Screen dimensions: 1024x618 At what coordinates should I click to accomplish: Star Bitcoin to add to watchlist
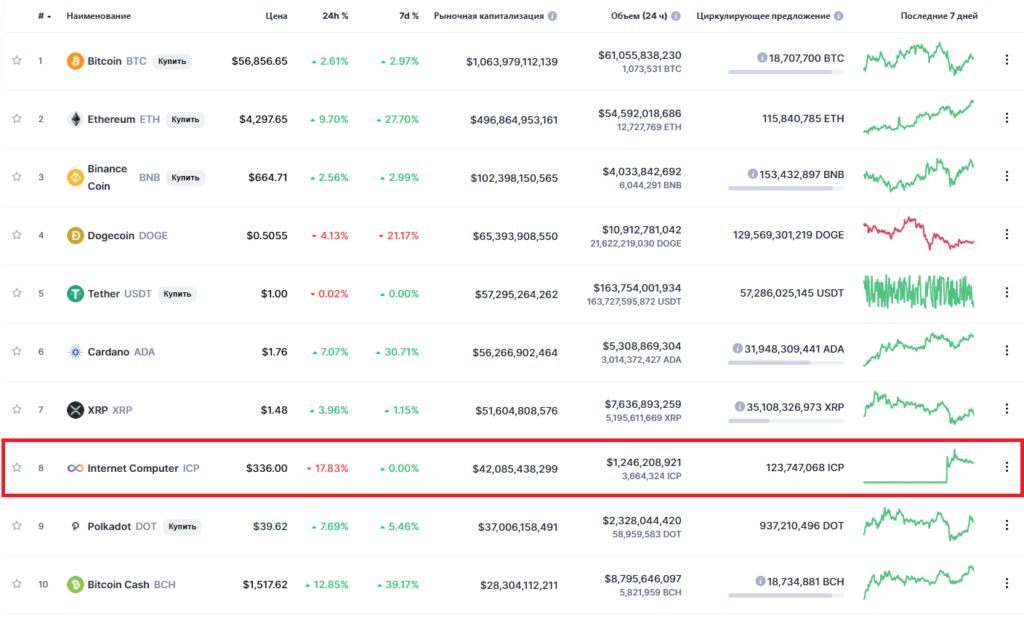17,61
